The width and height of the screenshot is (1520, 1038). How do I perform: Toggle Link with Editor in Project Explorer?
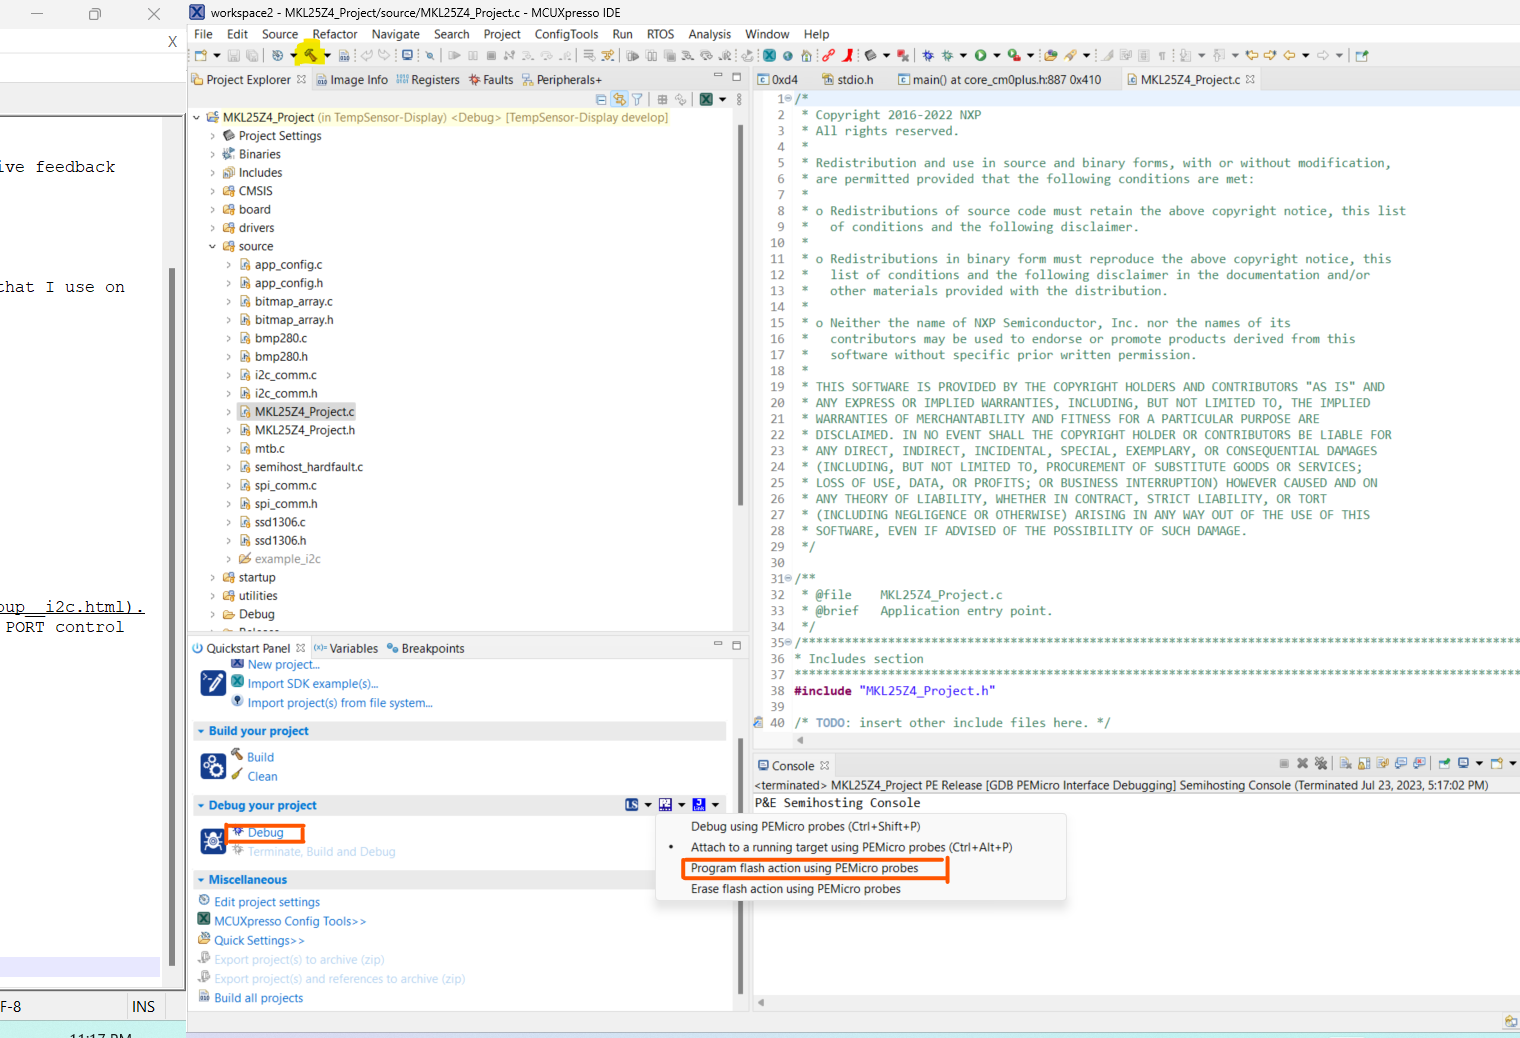click(619, 99)
